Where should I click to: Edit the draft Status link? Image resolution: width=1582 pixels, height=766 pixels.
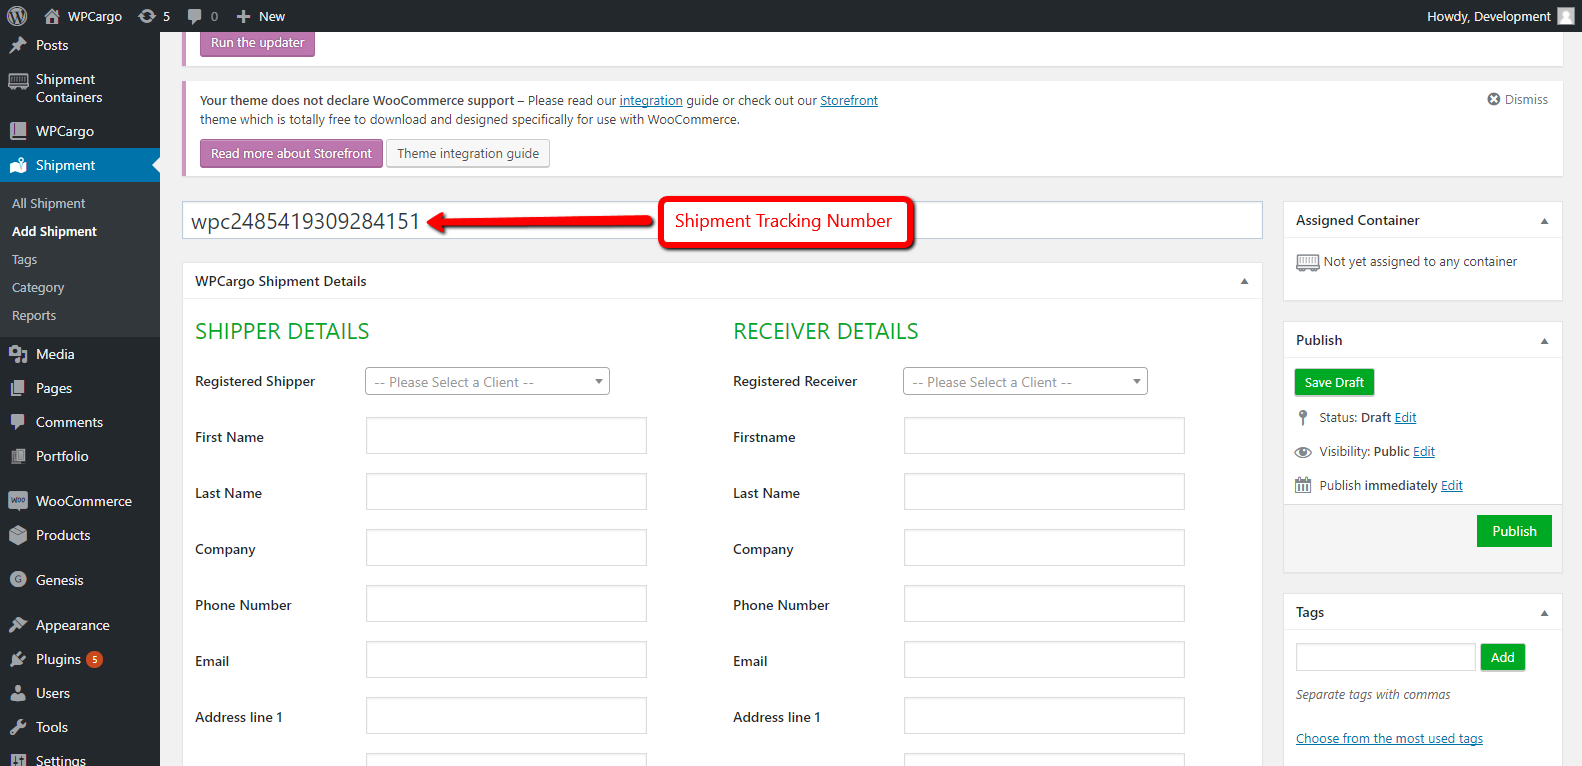(1405, 417)
